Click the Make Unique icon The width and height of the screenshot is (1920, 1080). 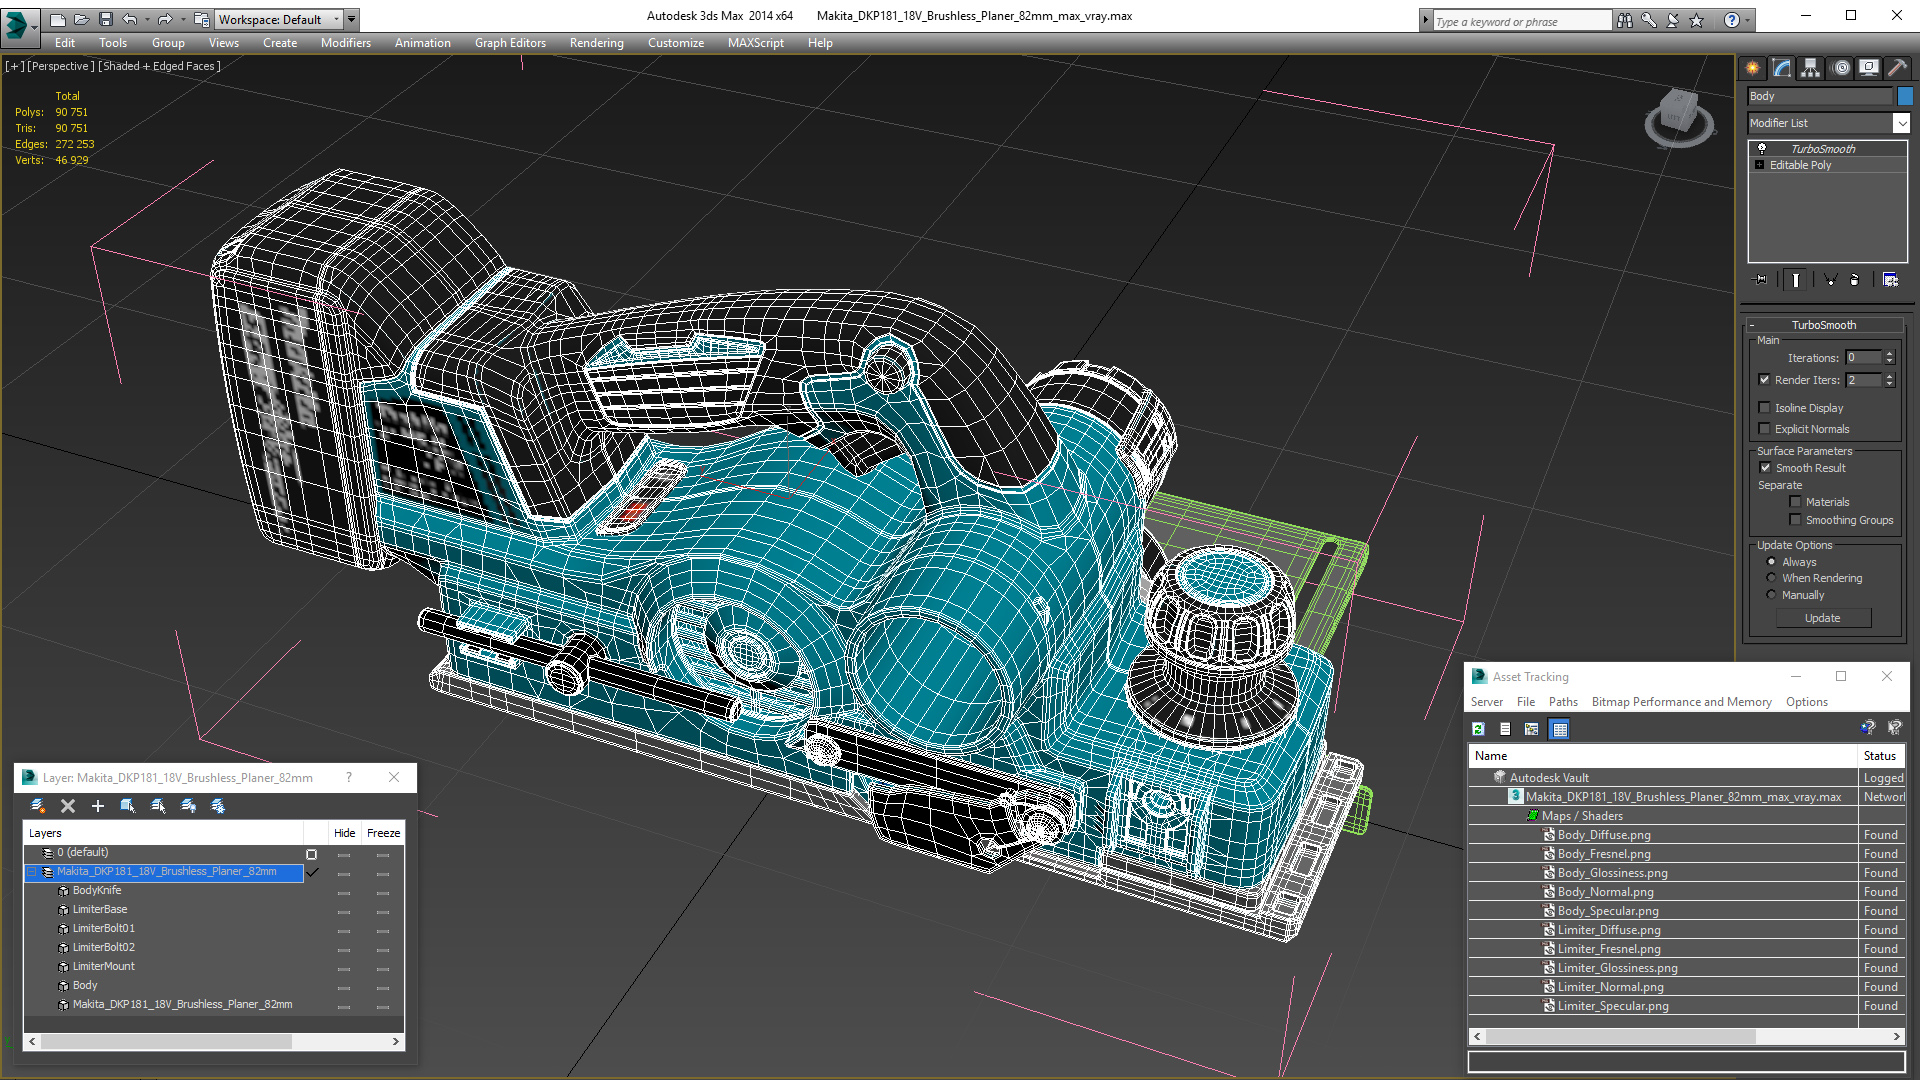(x=1829, y=280)
